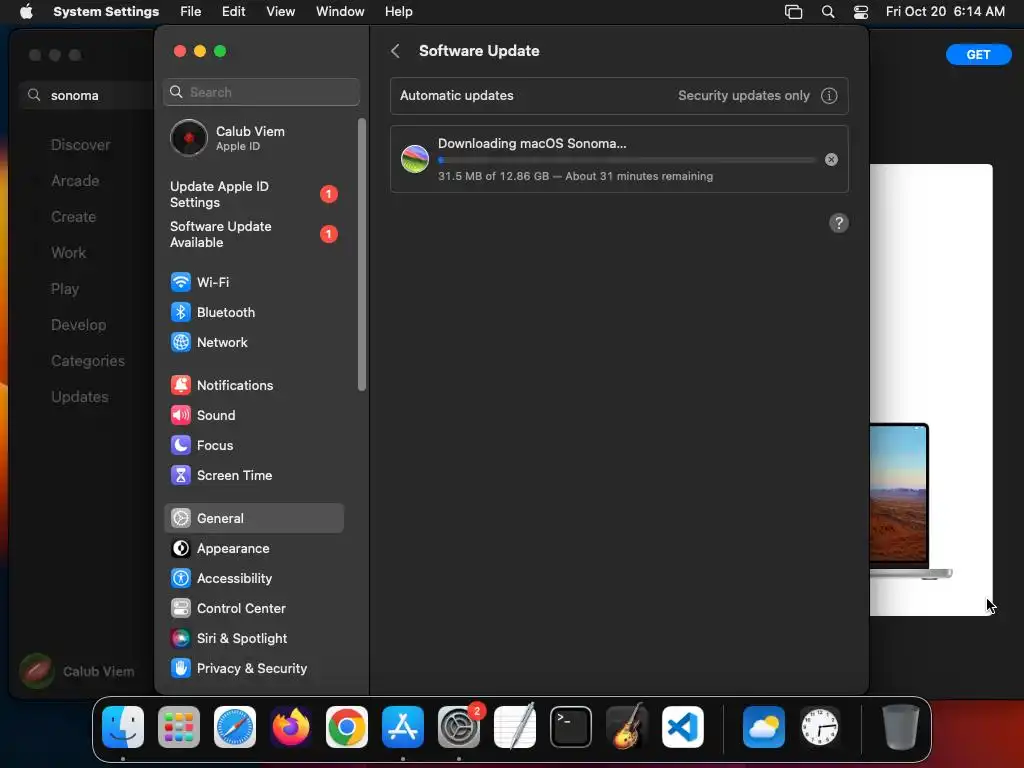Click App Store search field with sonoma
This screenshot has width=1024, height=768.
click(x=87, y=95)
